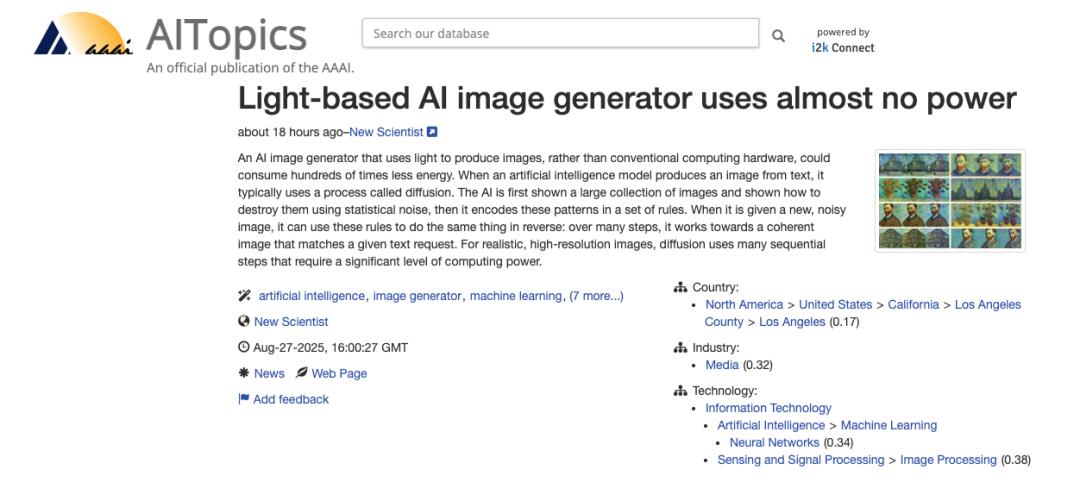Click the magic wand tags icon
Screen dimensions: 1080x482
(244, 296)
